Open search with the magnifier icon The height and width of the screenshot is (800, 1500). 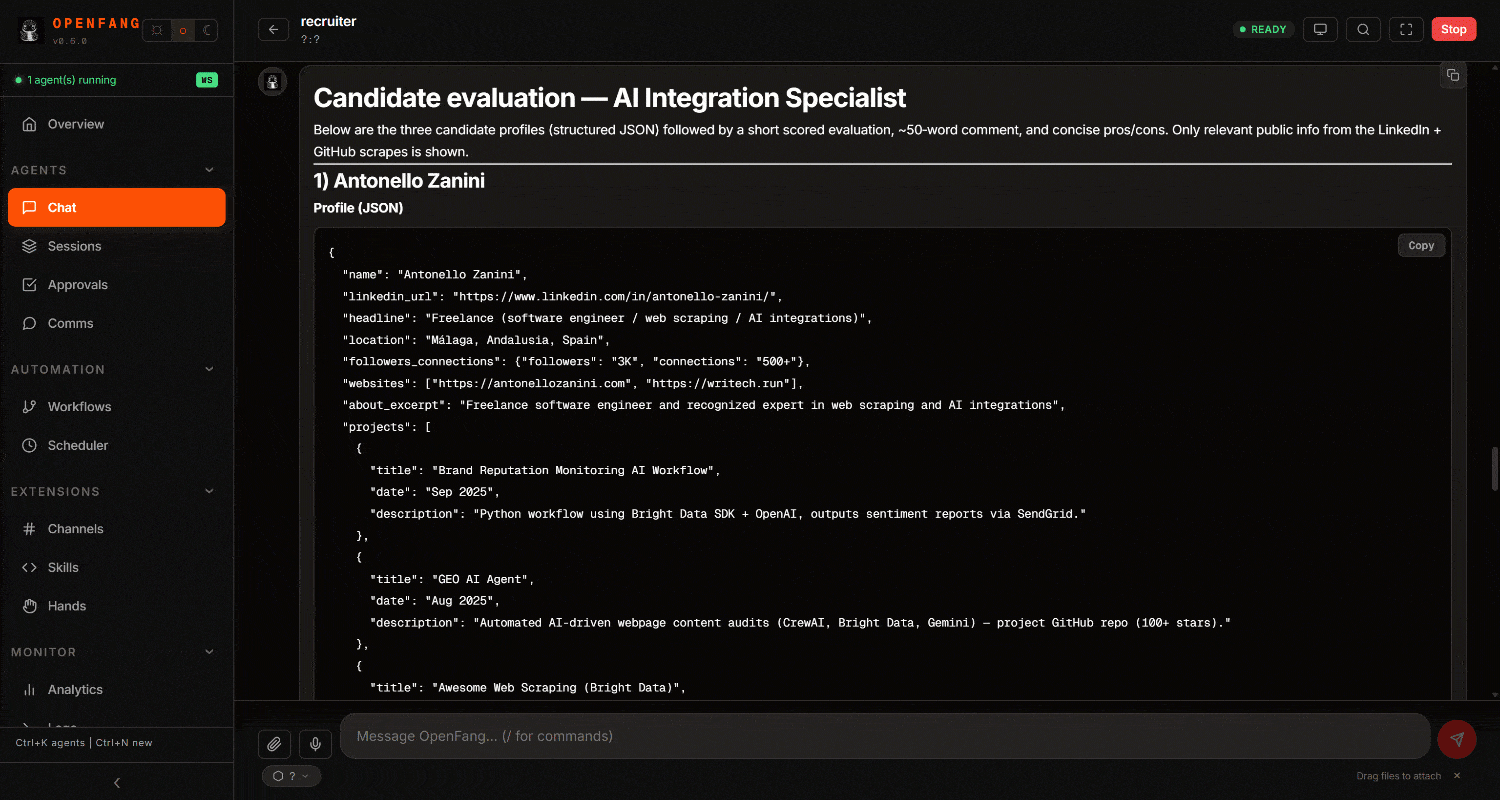tap(1363, 30)
